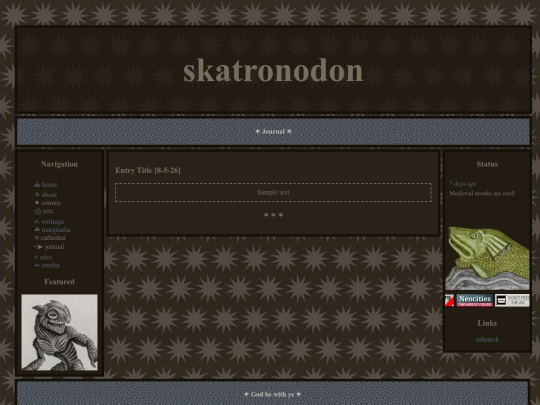Visit the arte page
Image resolution: width=540 pixels, height=405 pixels.
tap(43, 211)
